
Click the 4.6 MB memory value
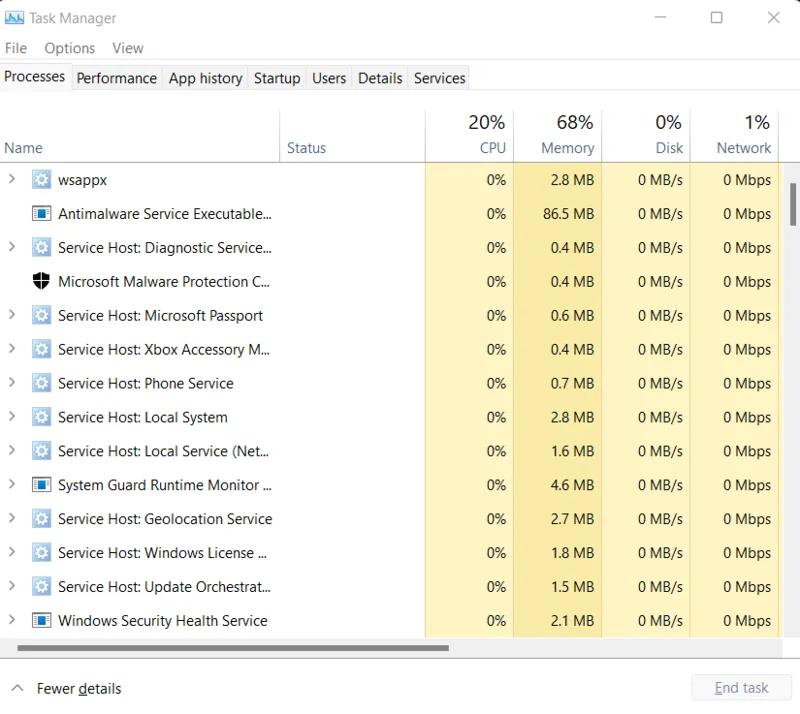tap(572, 485)
